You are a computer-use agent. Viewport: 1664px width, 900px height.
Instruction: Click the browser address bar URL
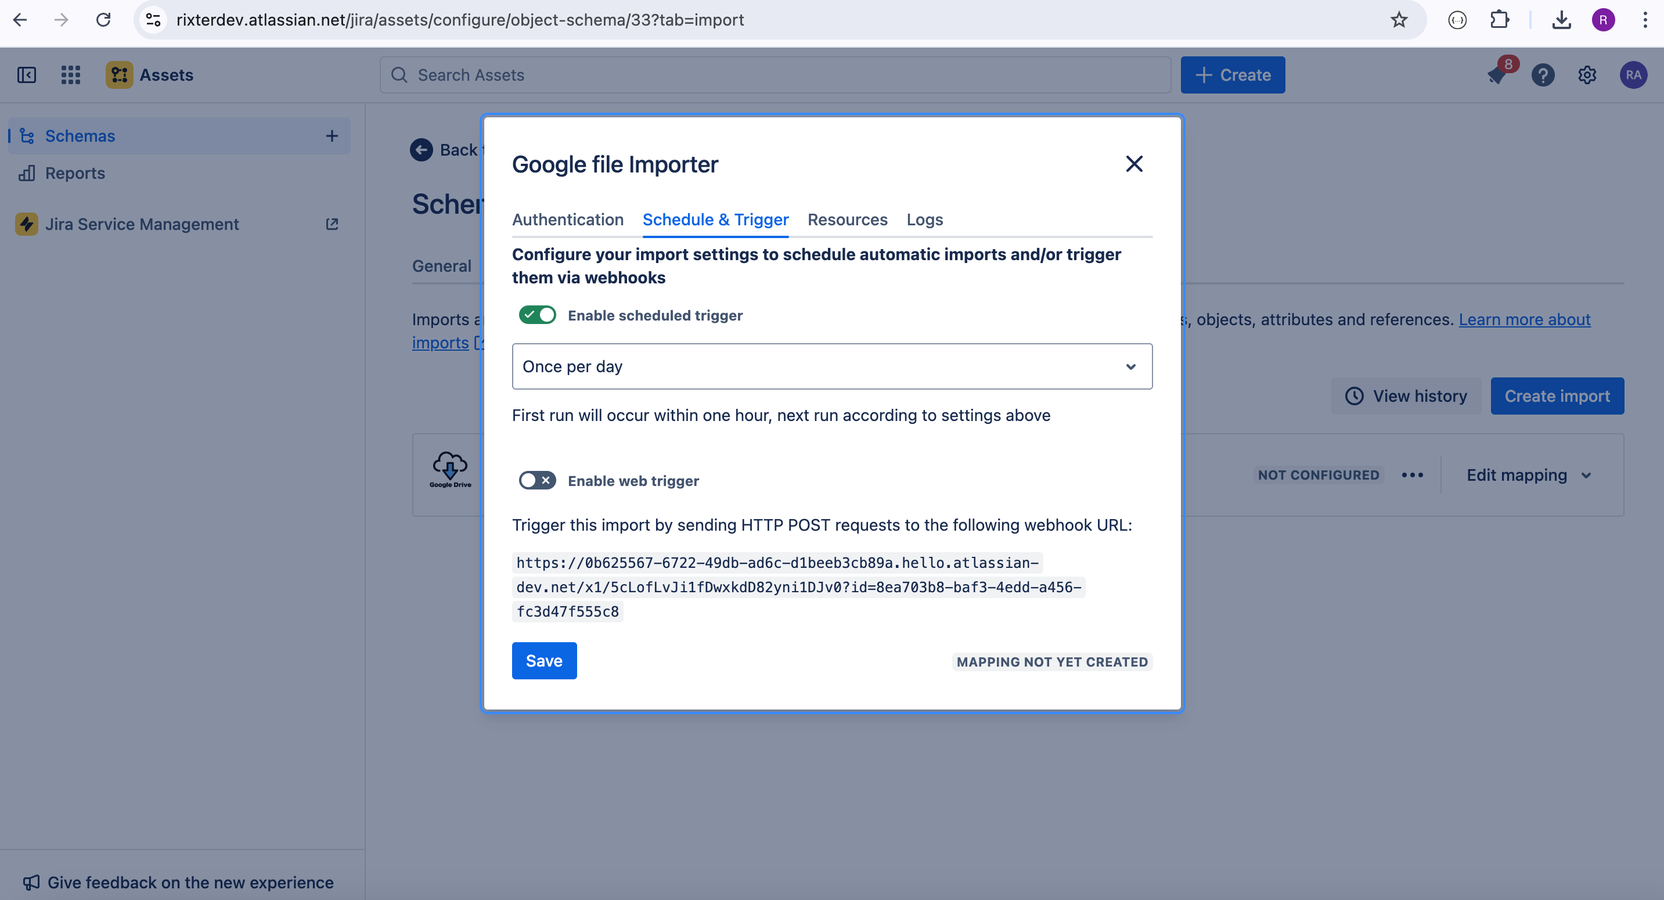click(x=460, y=20)
